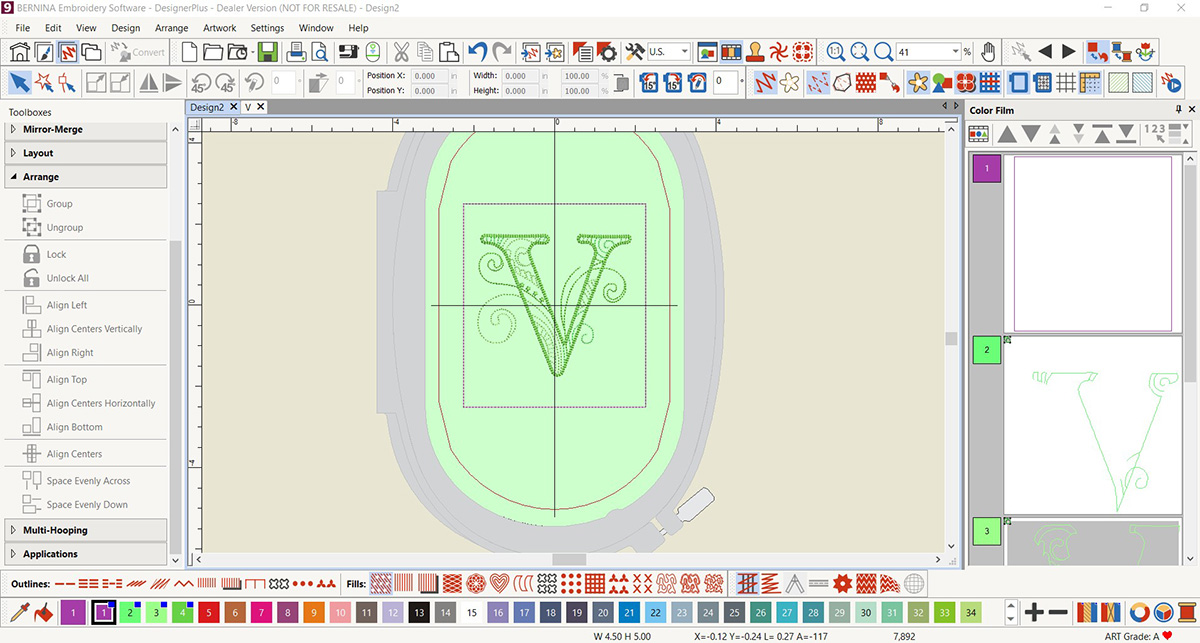Choose the Reshape star pointer tool
Viewport: 1200px width, 643px height.
pos(44,82)
